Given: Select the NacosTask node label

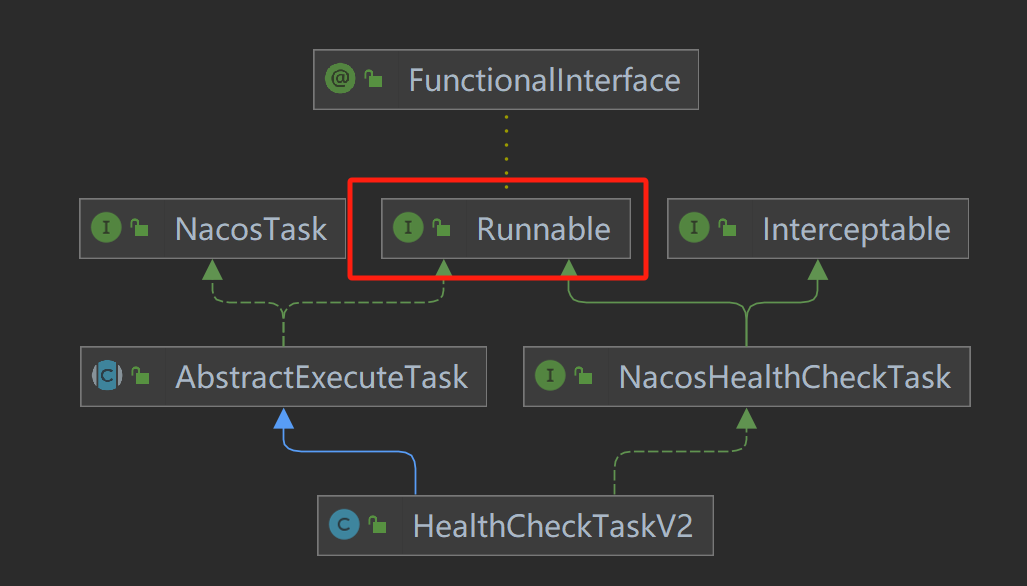Looking at the screenshot, I should point(251,229).
